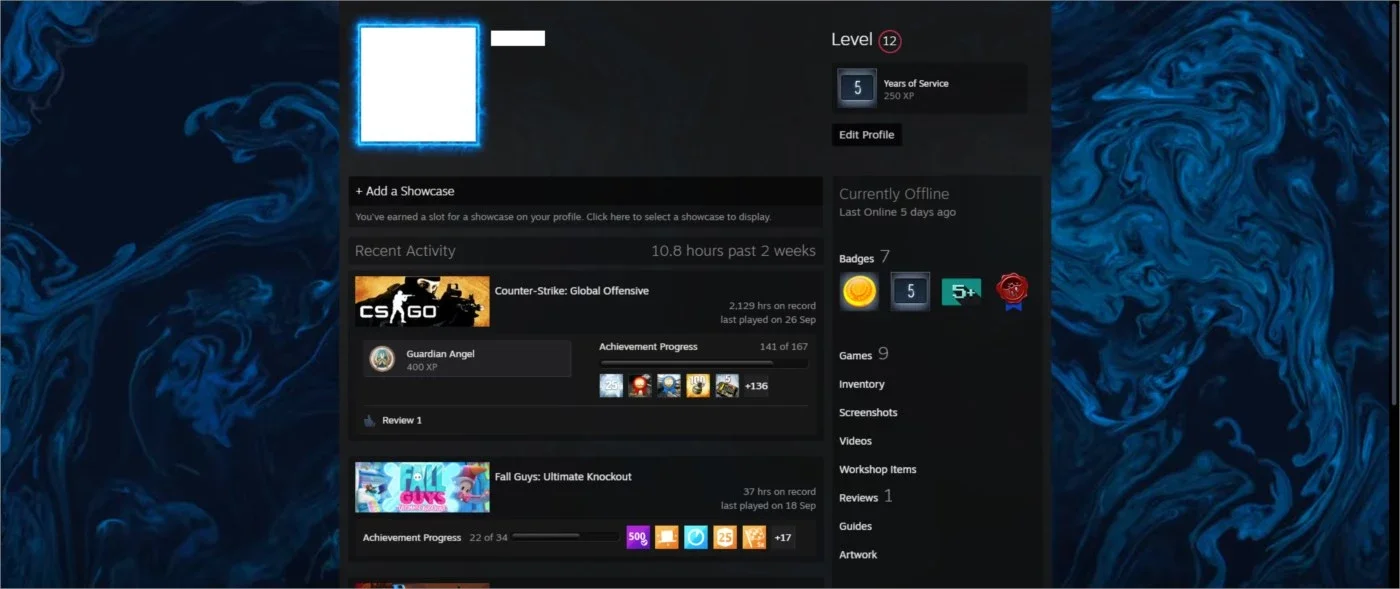
Task: Click the CS:GO '5' money achievement icon
Action: click(727, 385)
